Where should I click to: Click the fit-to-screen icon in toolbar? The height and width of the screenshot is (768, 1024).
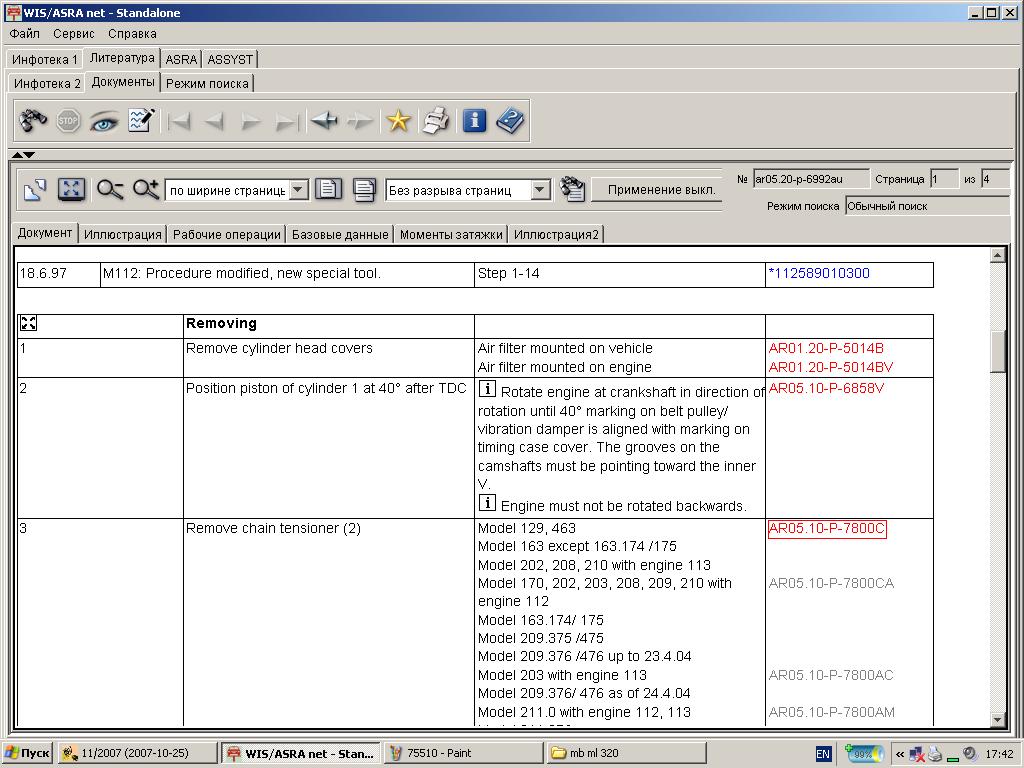click(71, 189)
